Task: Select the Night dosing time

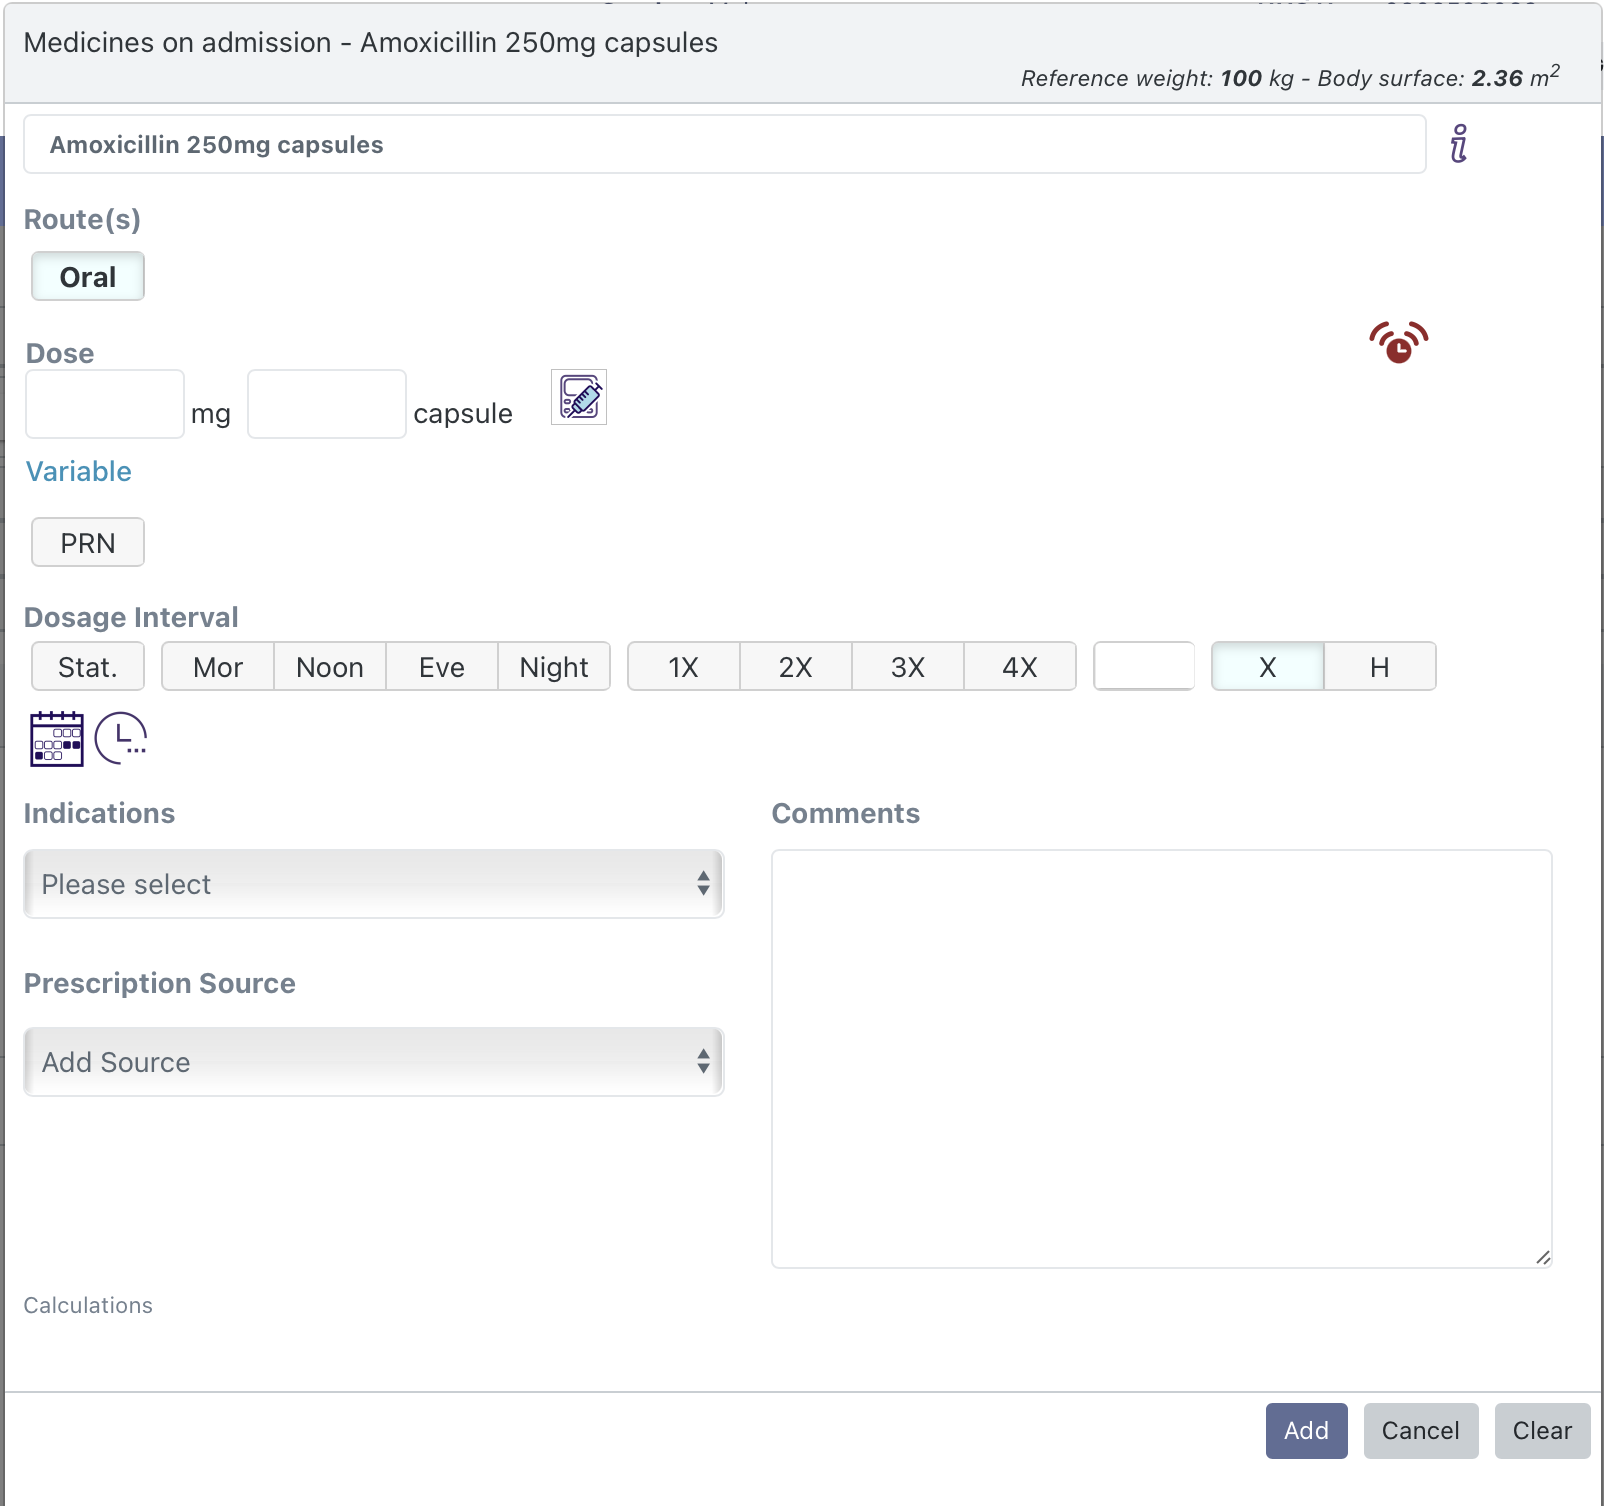Action: pos(554,667)
